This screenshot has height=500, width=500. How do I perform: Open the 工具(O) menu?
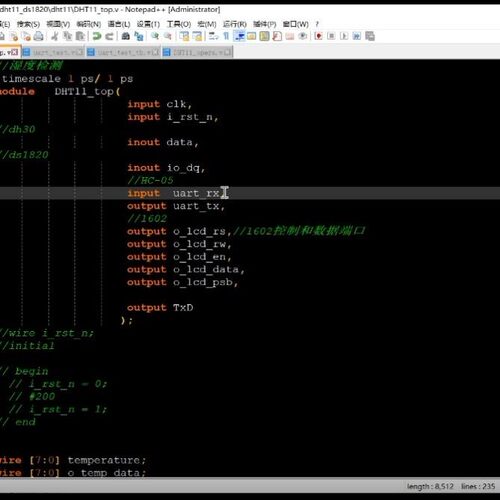(179, 24)
